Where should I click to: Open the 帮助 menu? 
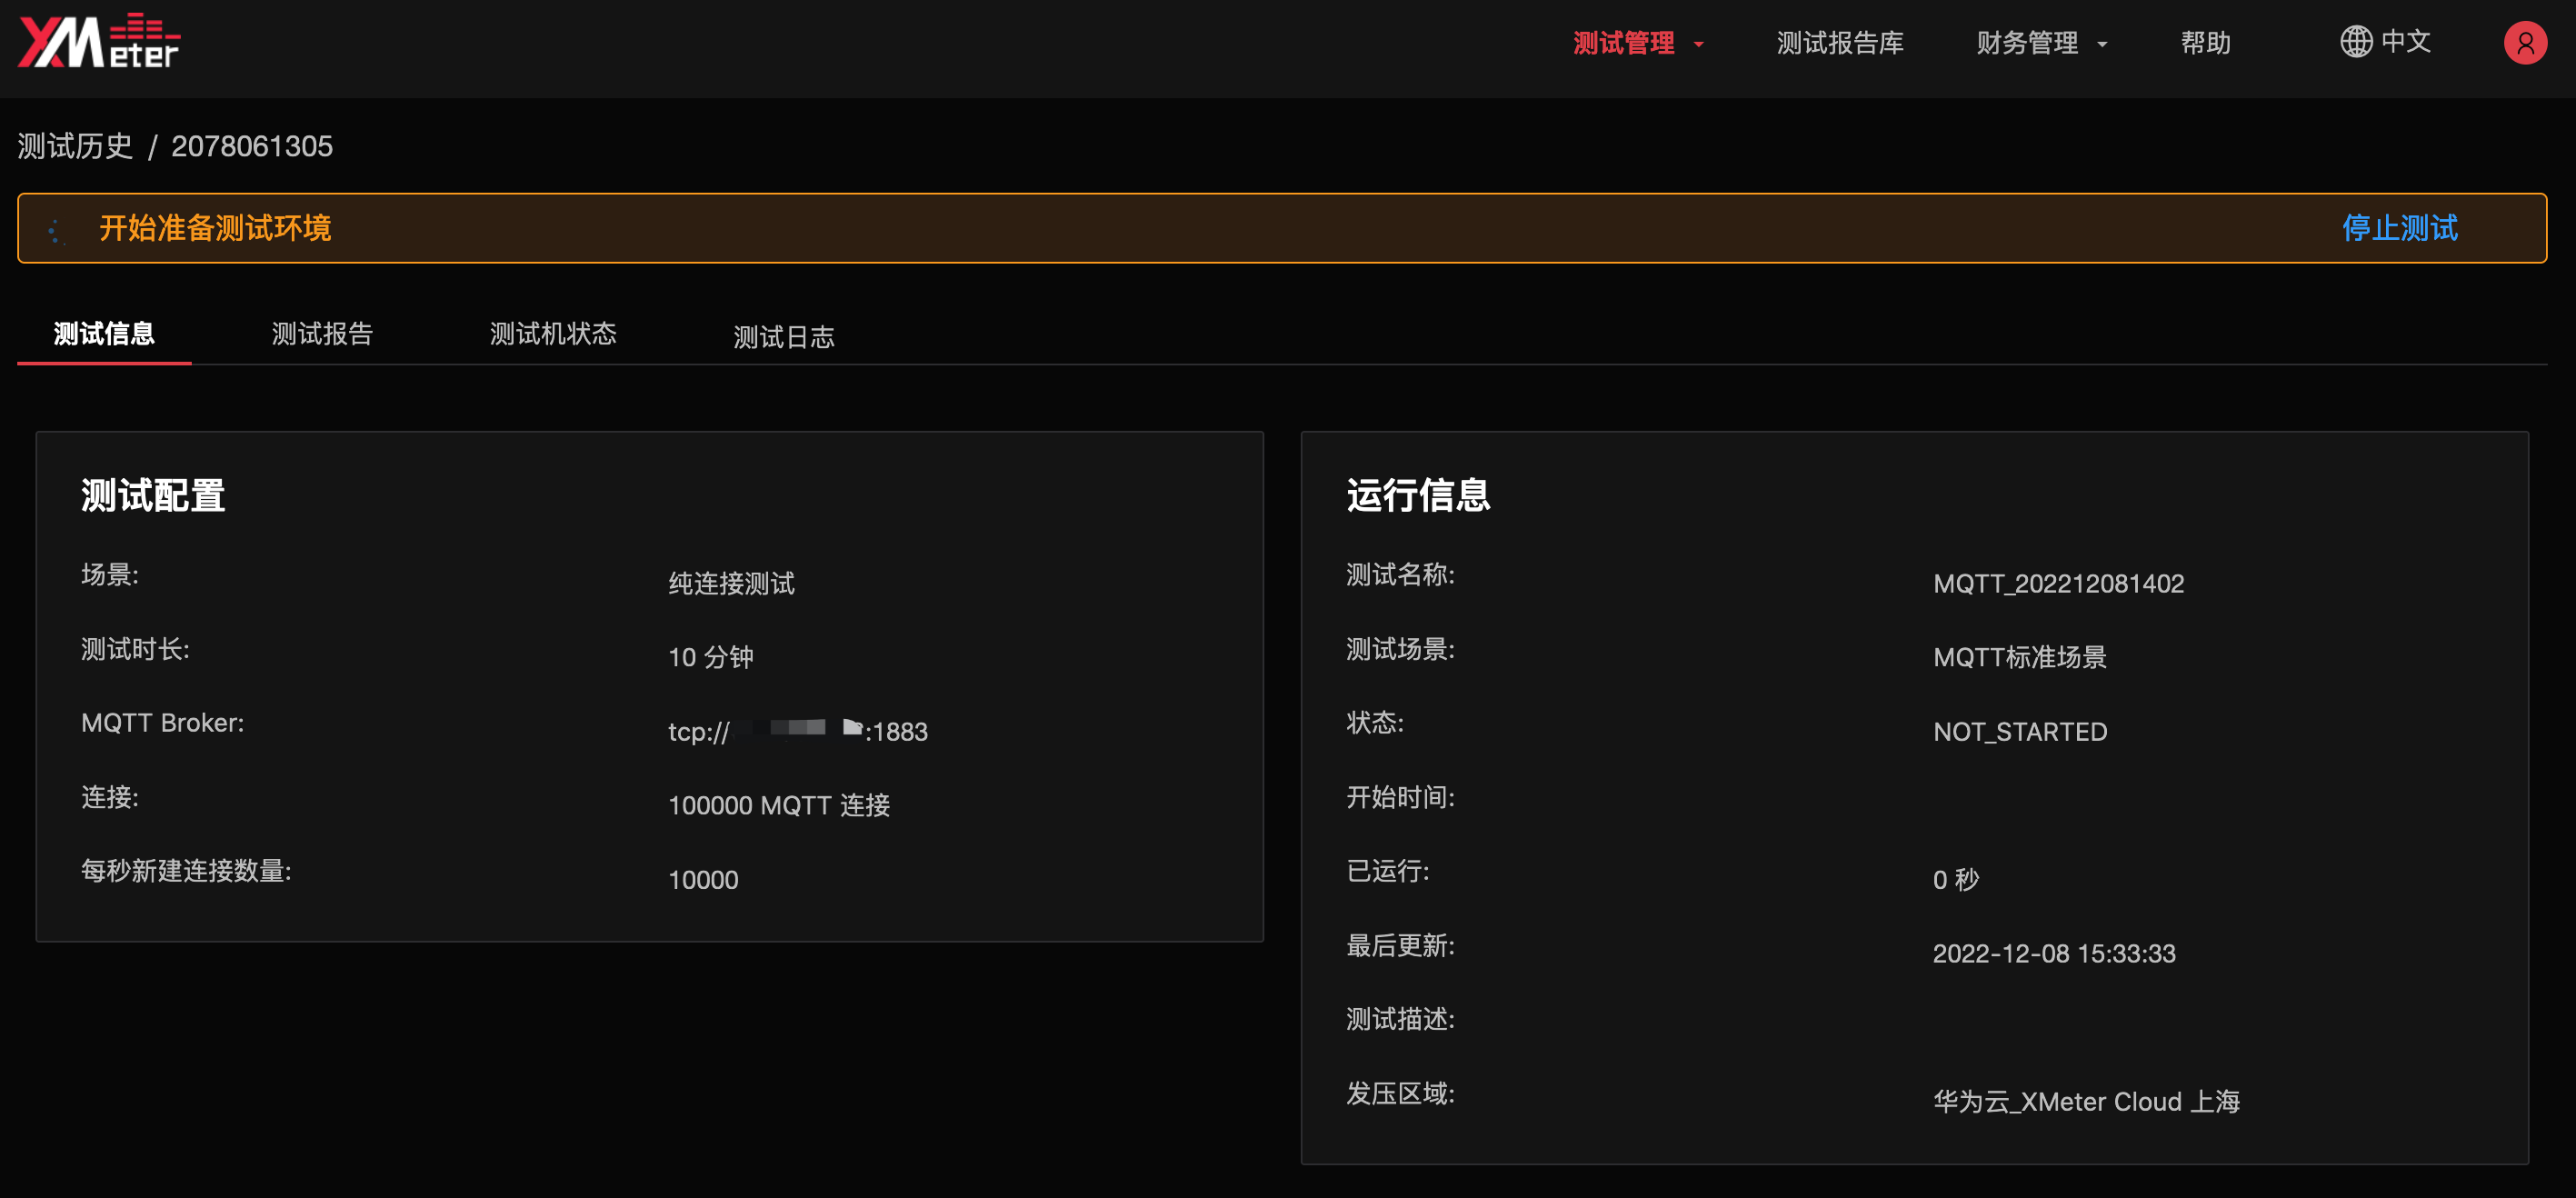pos(2205,43)
